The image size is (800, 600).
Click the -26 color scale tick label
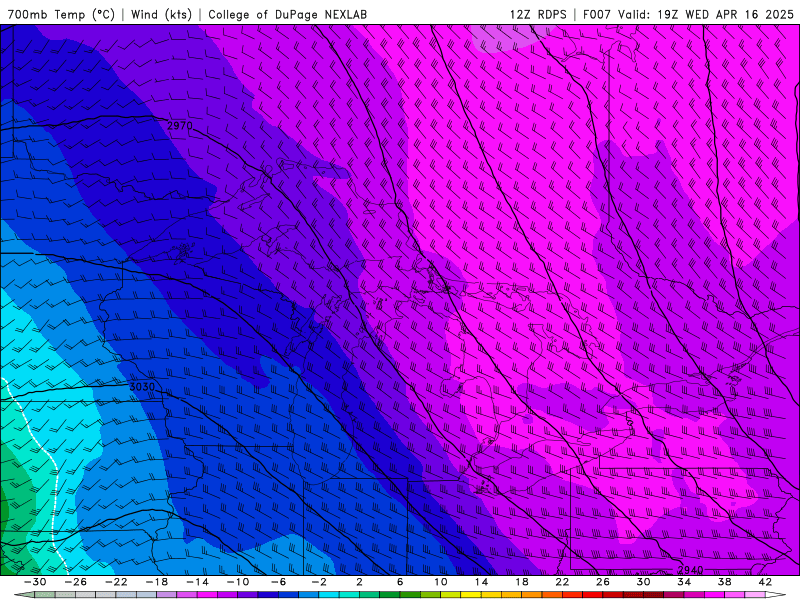pos(76,582)
